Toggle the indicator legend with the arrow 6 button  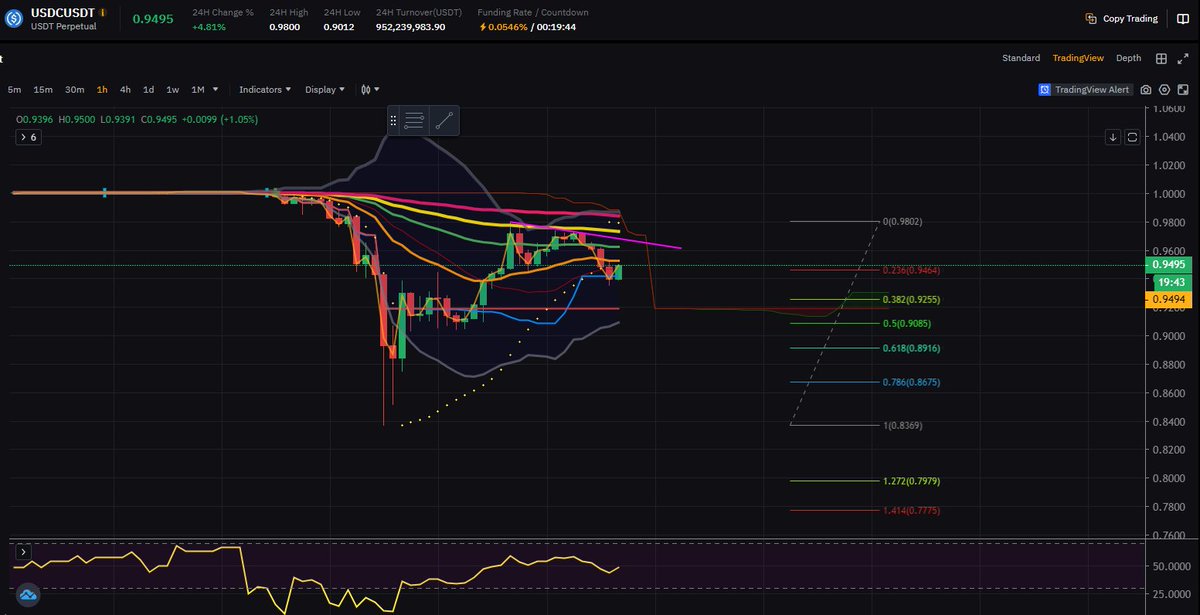coord(28,136)
